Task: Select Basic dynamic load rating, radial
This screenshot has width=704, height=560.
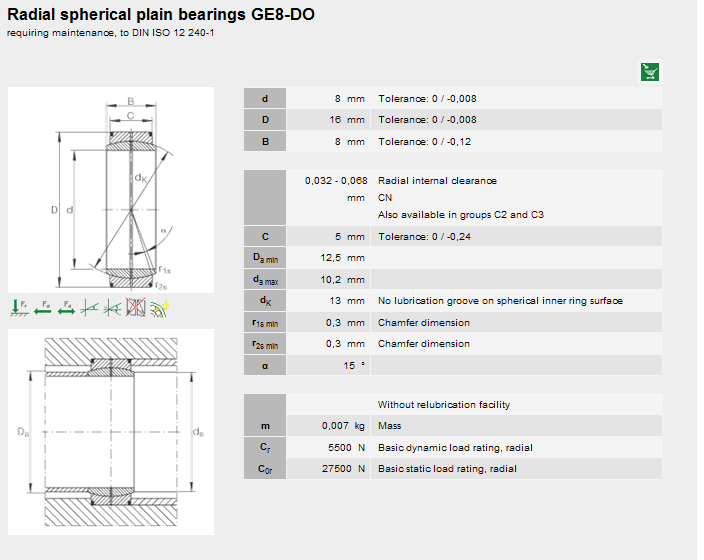Action: pos(455,447)
